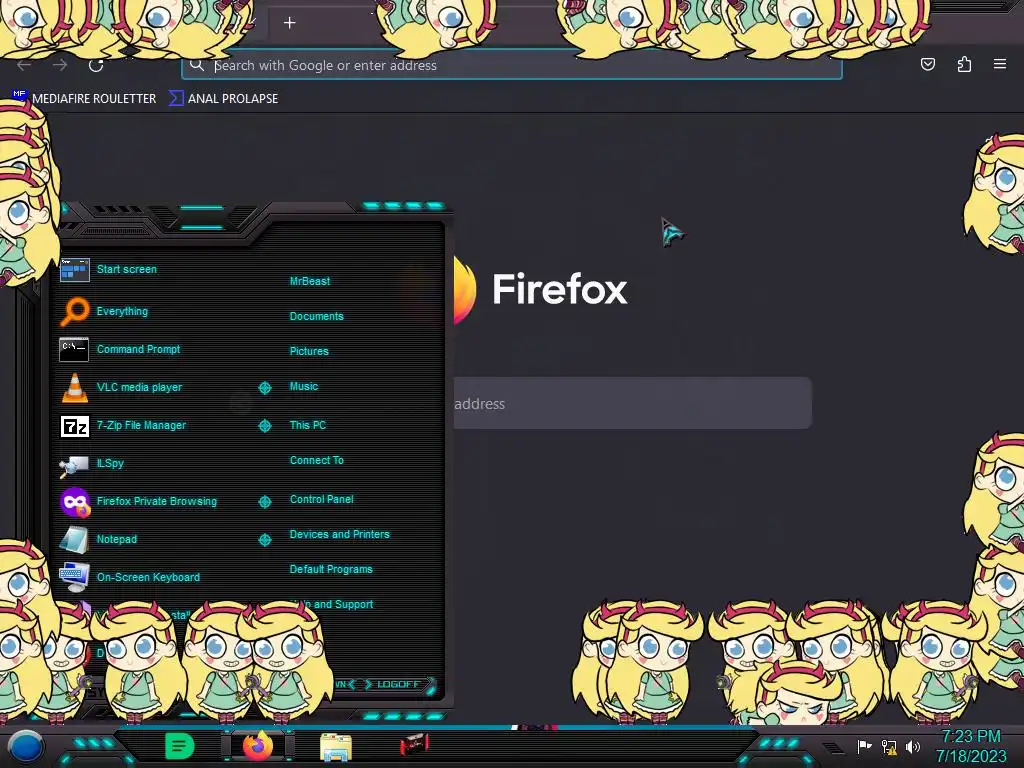Open Notepad icon
Image resolution: width=1024 pixels, height=768 pixels.
[x=74, y=539]
